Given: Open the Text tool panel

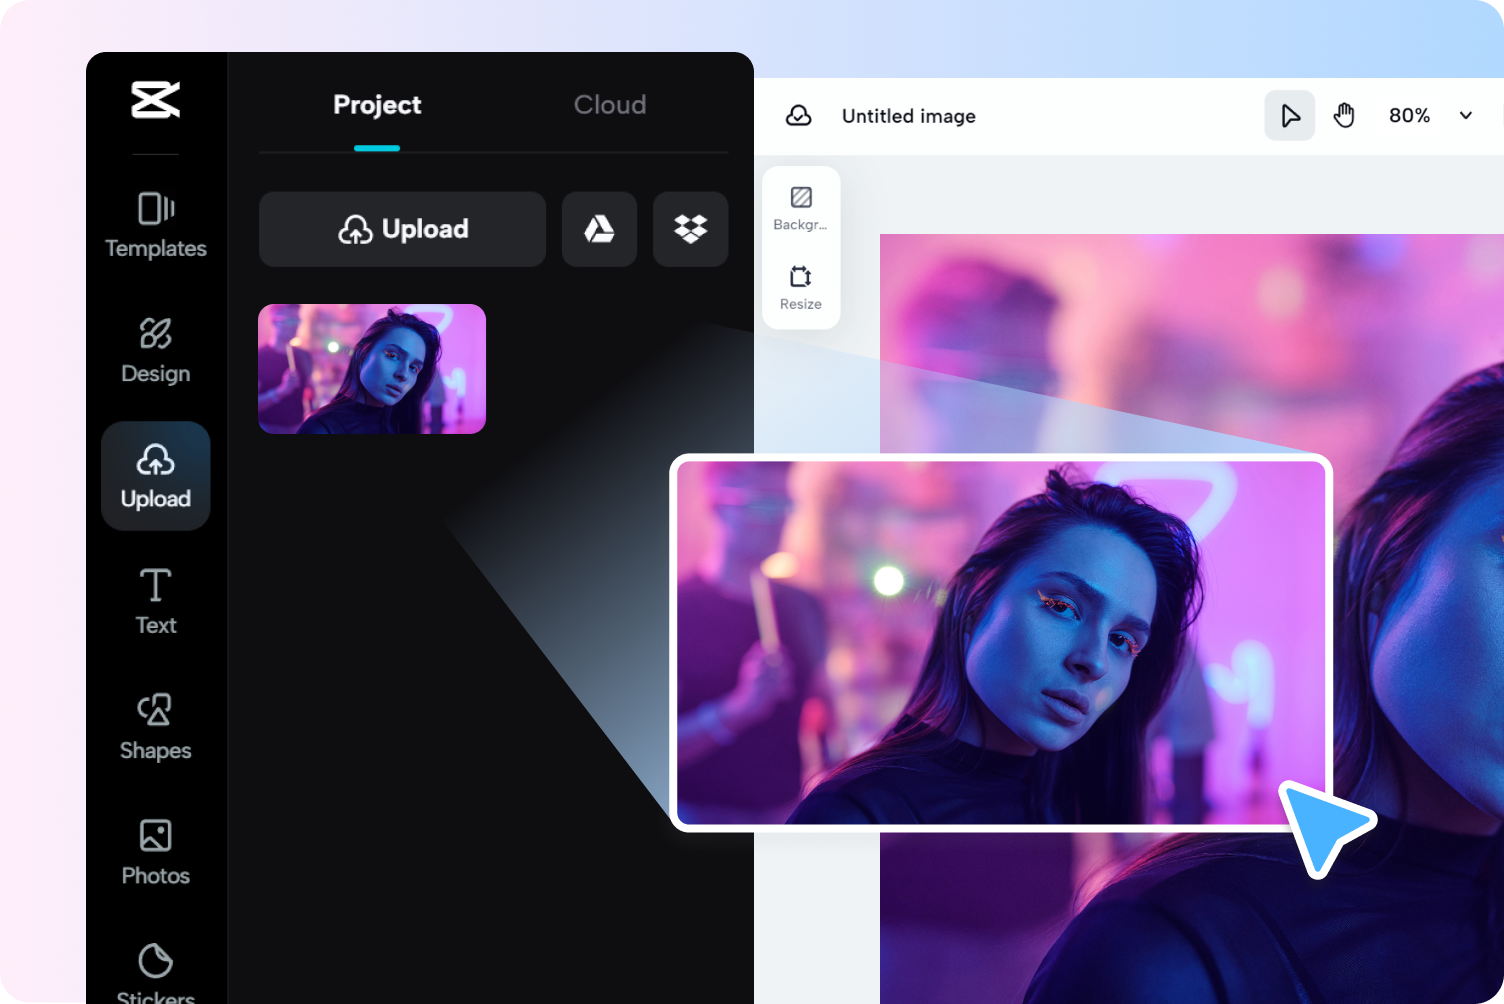Looking at the screenshot, I should click(156, 601).
